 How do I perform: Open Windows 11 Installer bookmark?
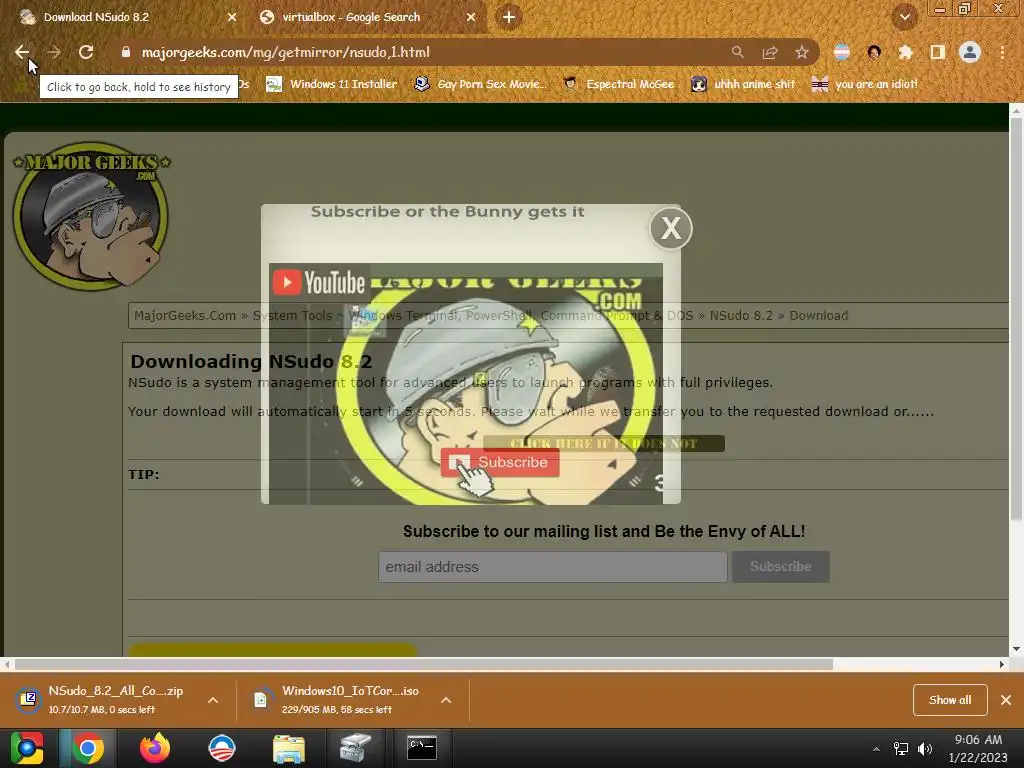coord(332,84)
